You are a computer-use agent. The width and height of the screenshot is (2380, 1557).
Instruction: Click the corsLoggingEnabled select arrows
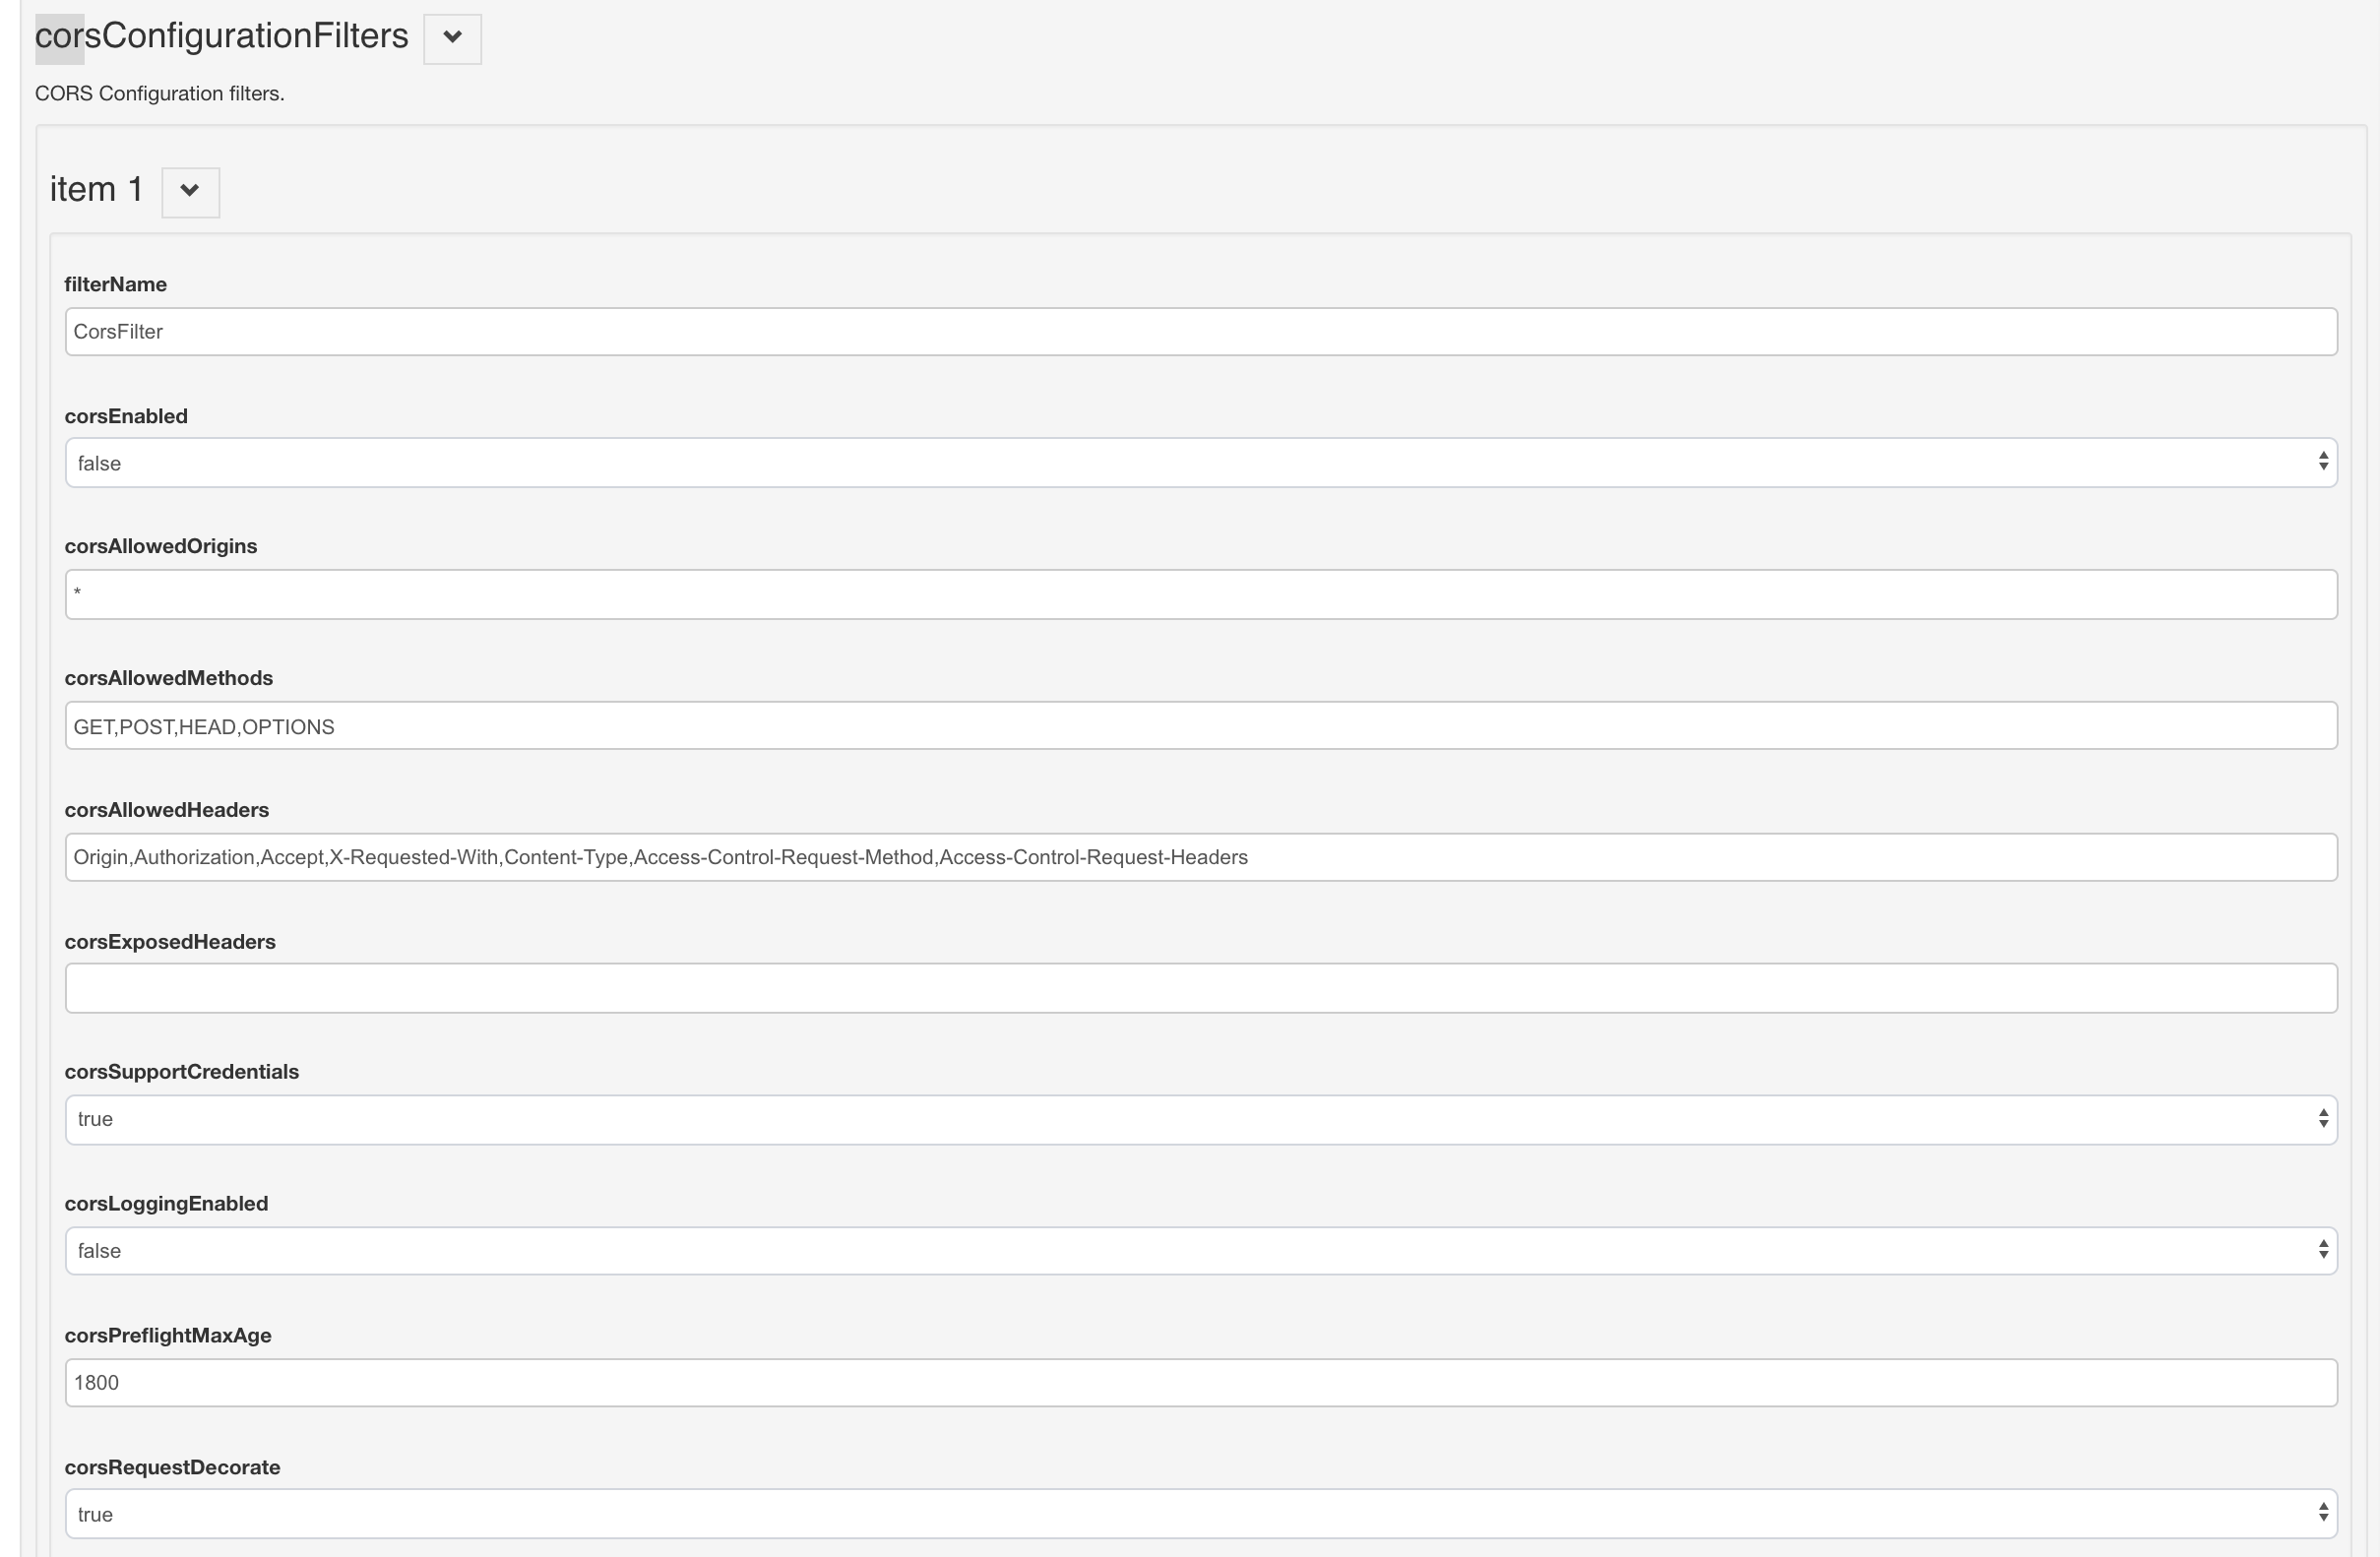2323,1250
